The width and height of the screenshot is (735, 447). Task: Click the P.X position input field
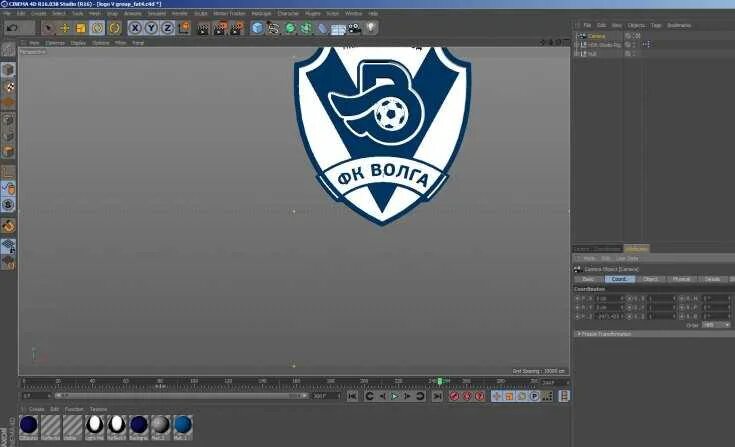[608, 298]
